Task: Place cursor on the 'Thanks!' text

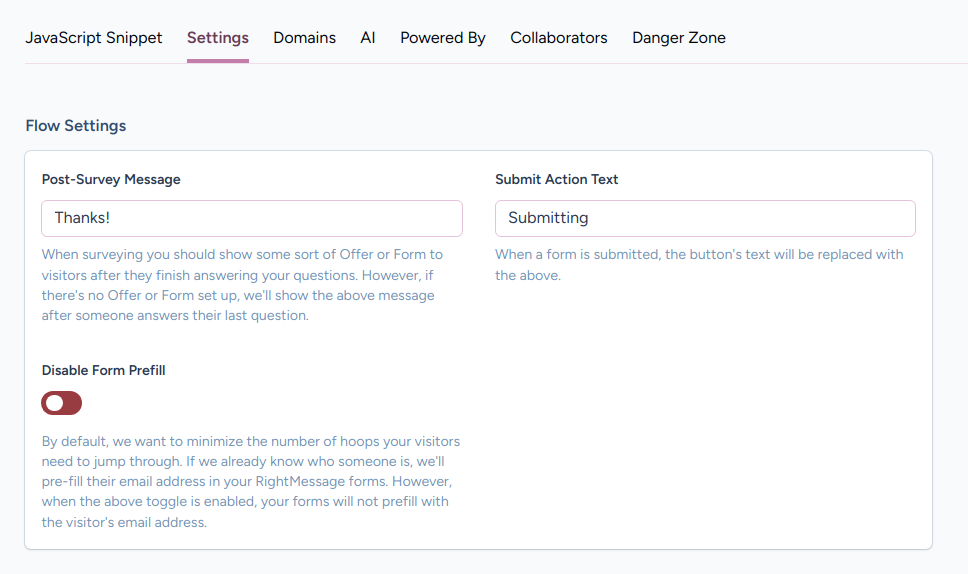Action: tap(82, 218)
